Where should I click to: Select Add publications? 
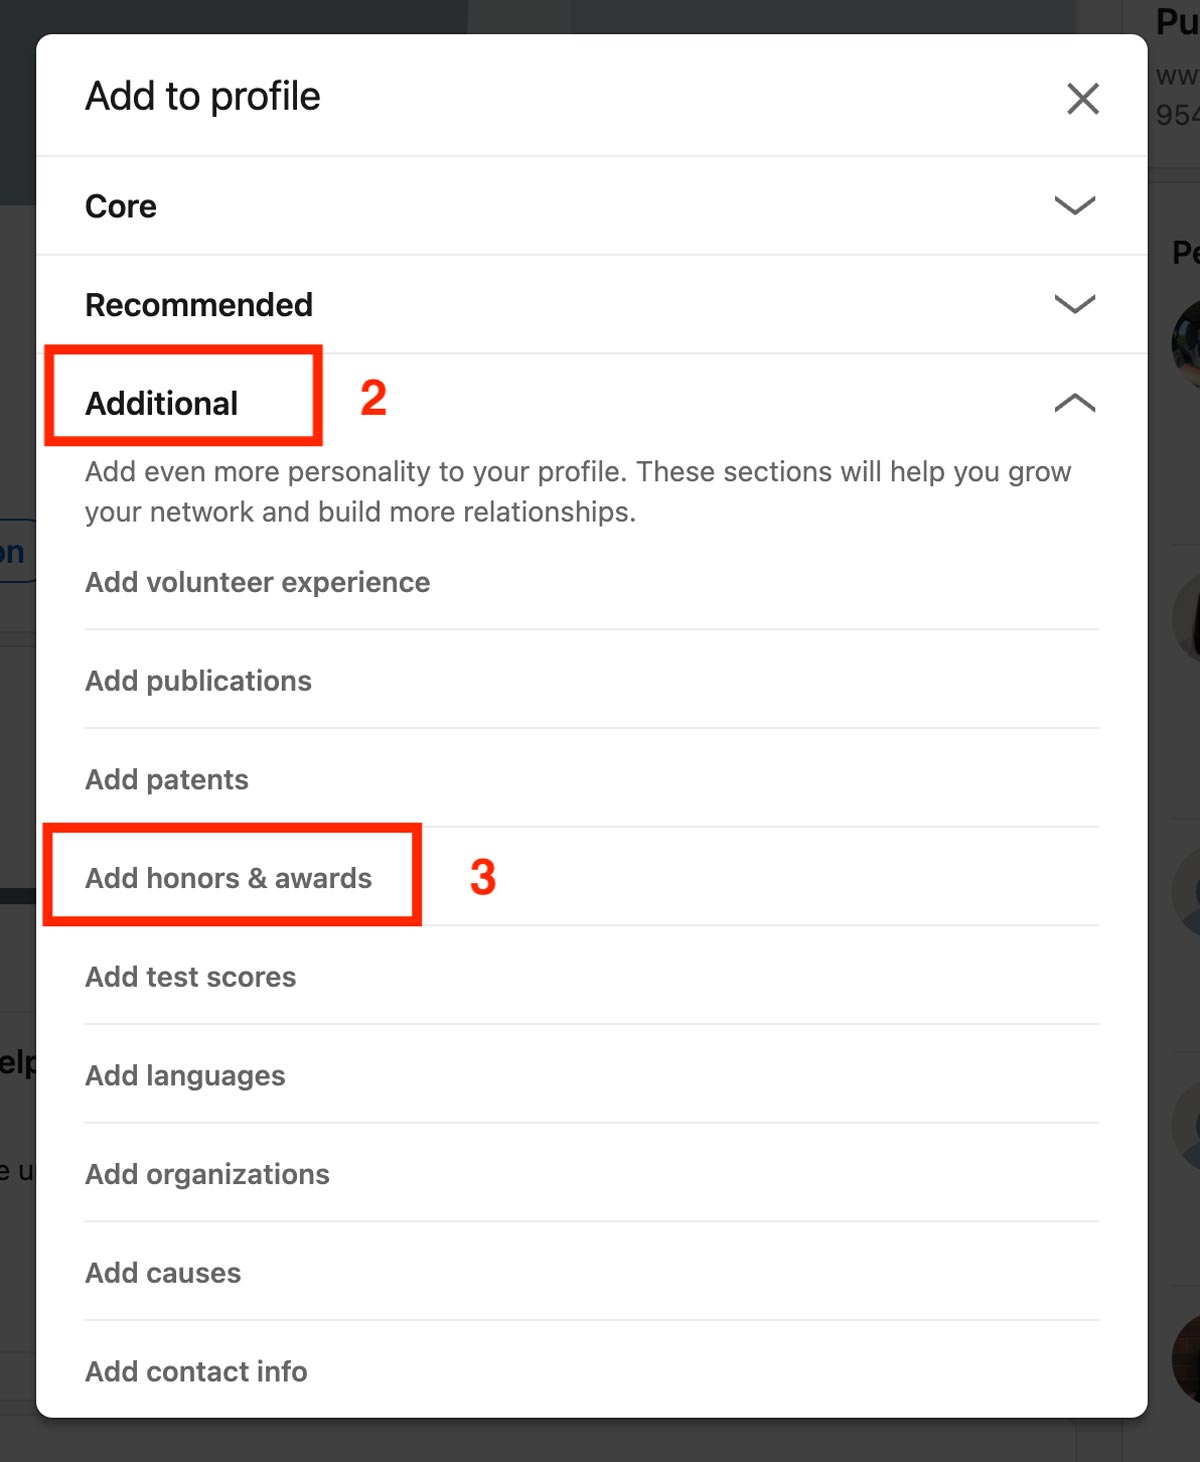point(197,680)
